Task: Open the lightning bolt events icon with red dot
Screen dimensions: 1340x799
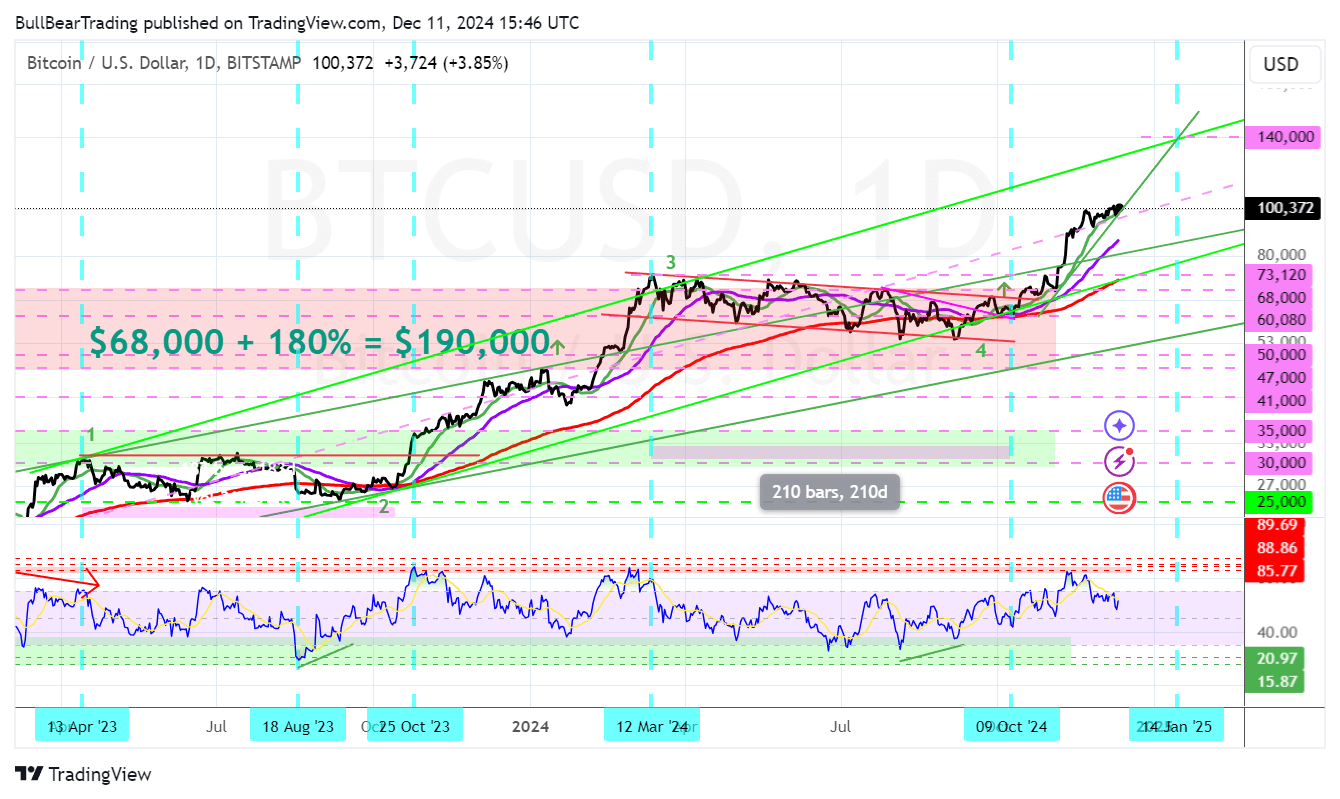Action: coord(1119,460)
